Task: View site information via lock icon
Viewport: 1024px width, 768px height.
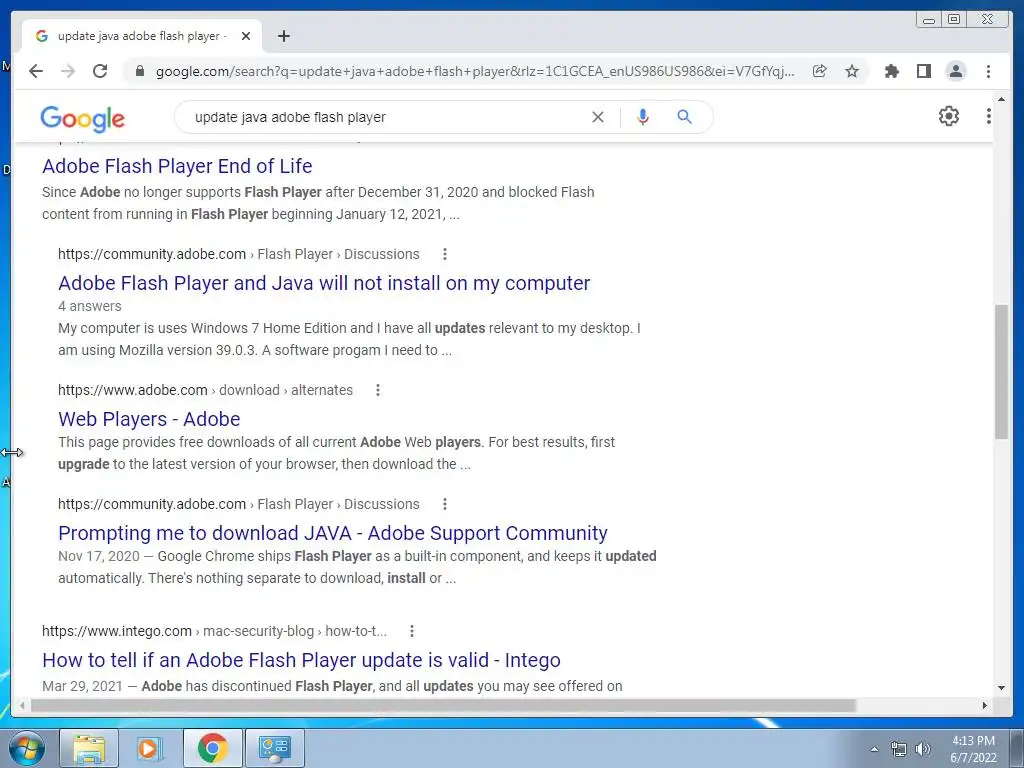Action: 139,71
